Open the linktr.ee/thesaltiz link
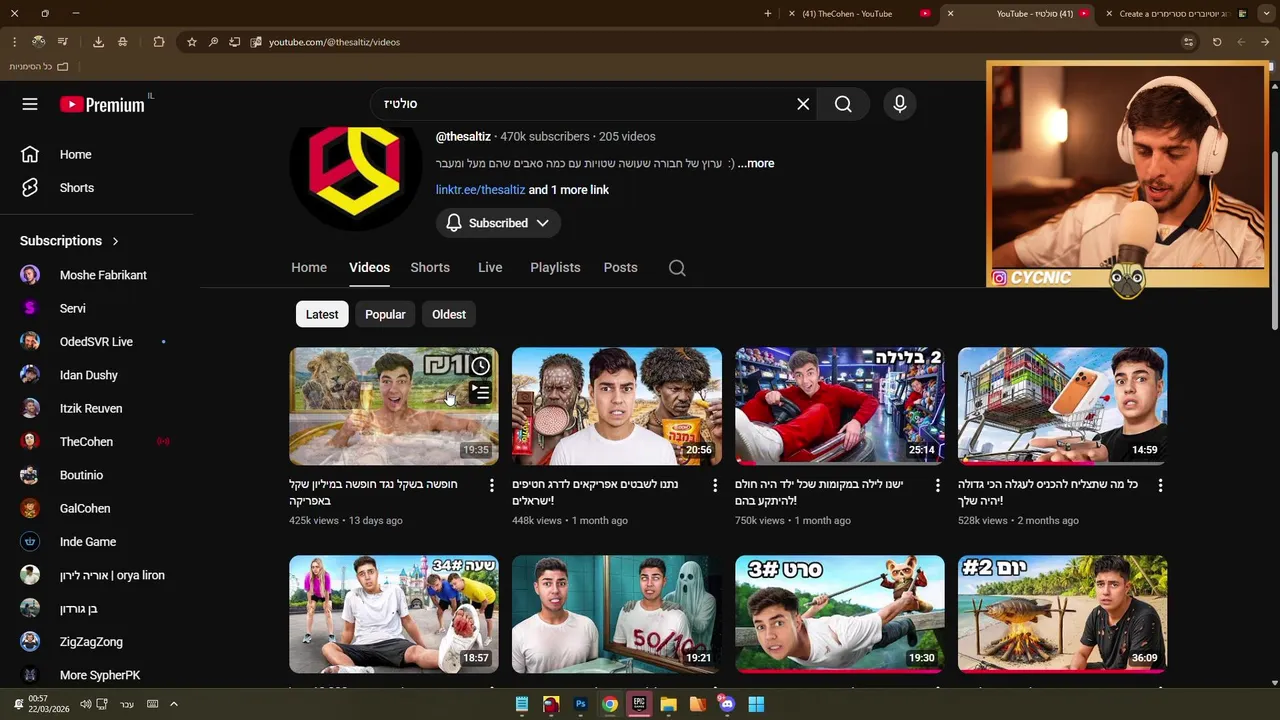The width and height of the screenshot is (1280, 720). 480,190
